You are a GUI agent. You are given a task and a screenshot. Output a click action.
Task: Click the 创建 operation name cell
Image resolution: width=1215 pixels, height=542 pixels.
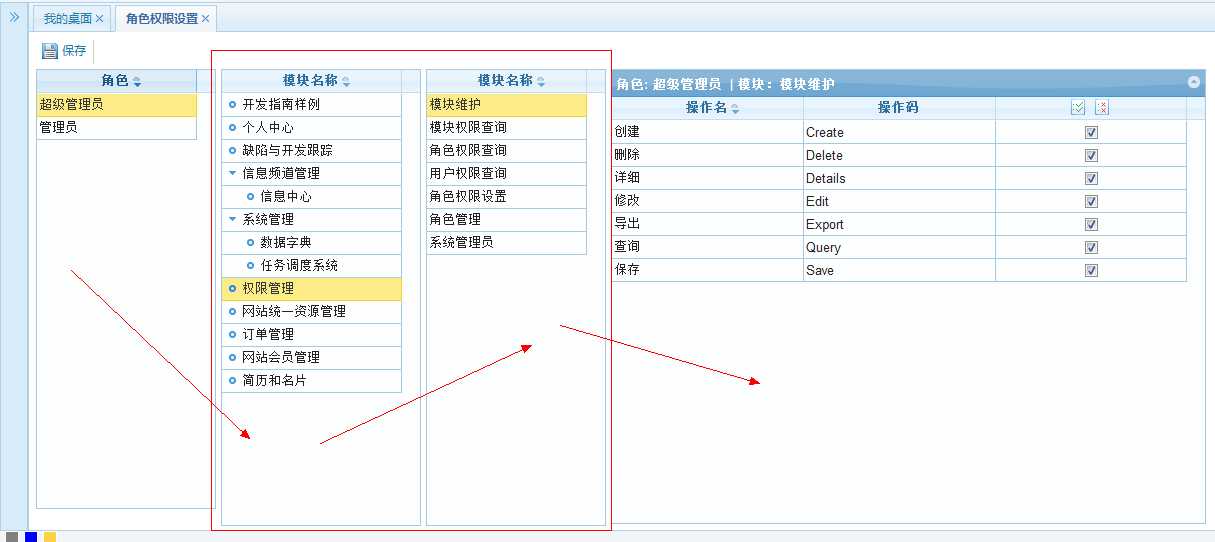707,132
